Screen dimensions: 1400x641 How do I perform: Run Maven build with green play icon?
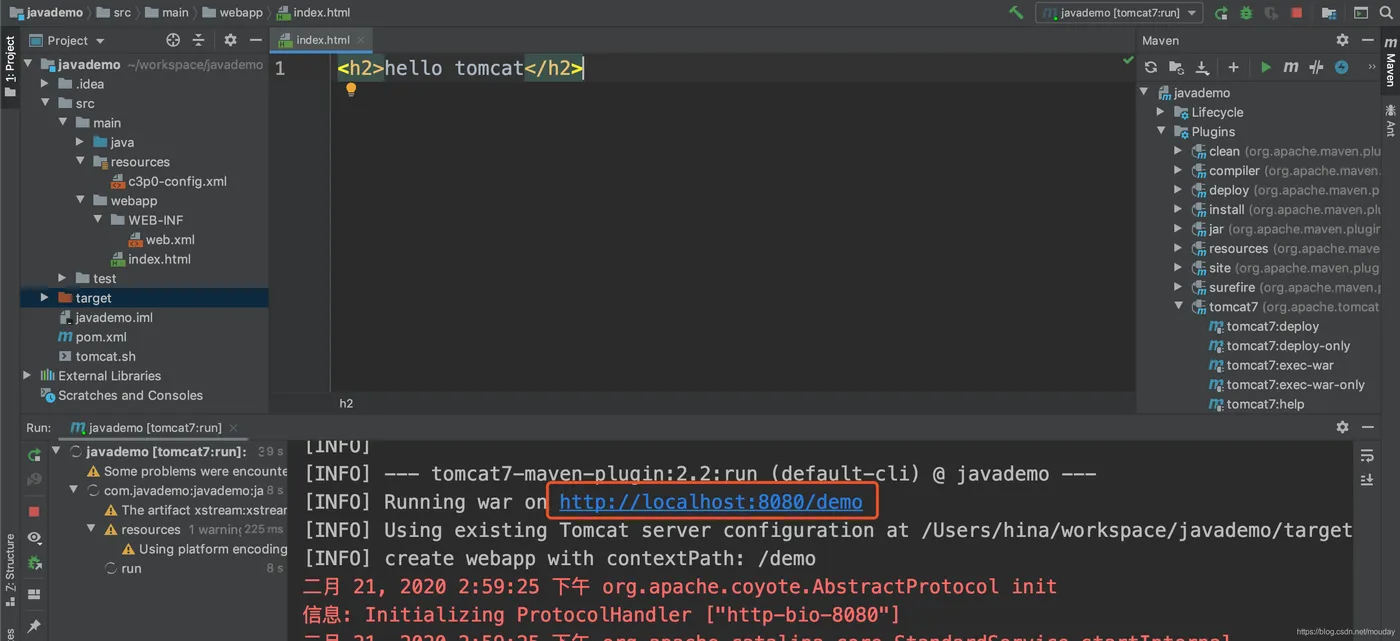point(1266,67)
